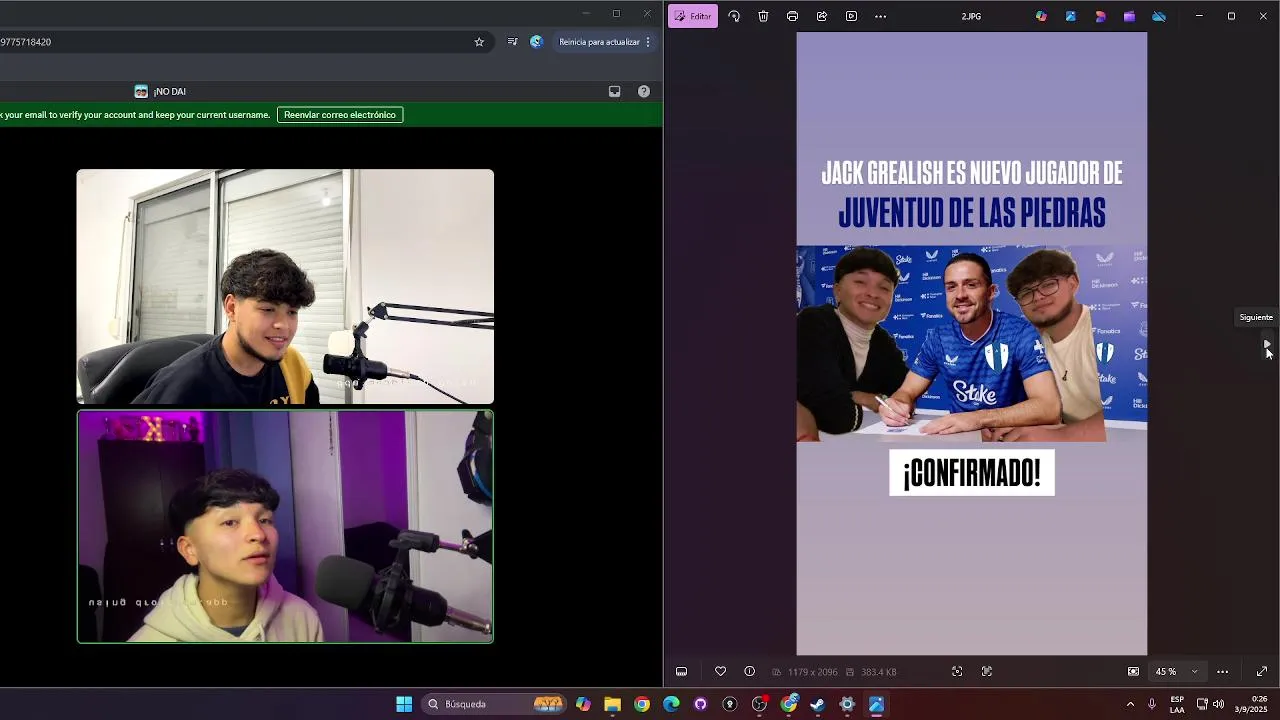Click the 1179 x 2096 dimensions text
This screenshot has width=1280, height=720.
pos(812,672)
